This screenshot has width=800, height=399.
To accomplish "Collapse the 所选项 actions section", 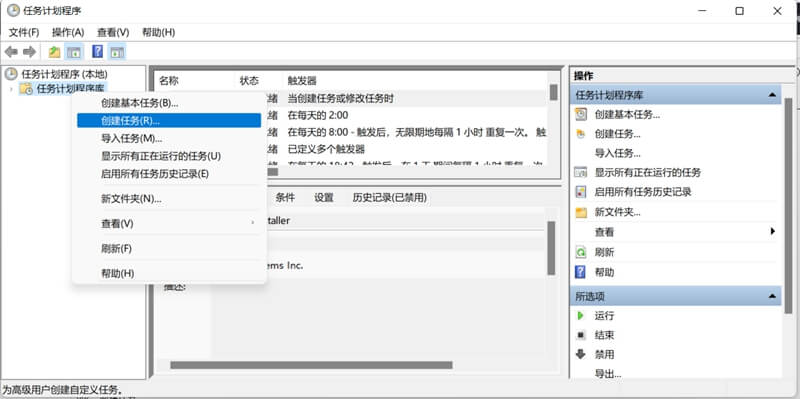I will (772, 296).
